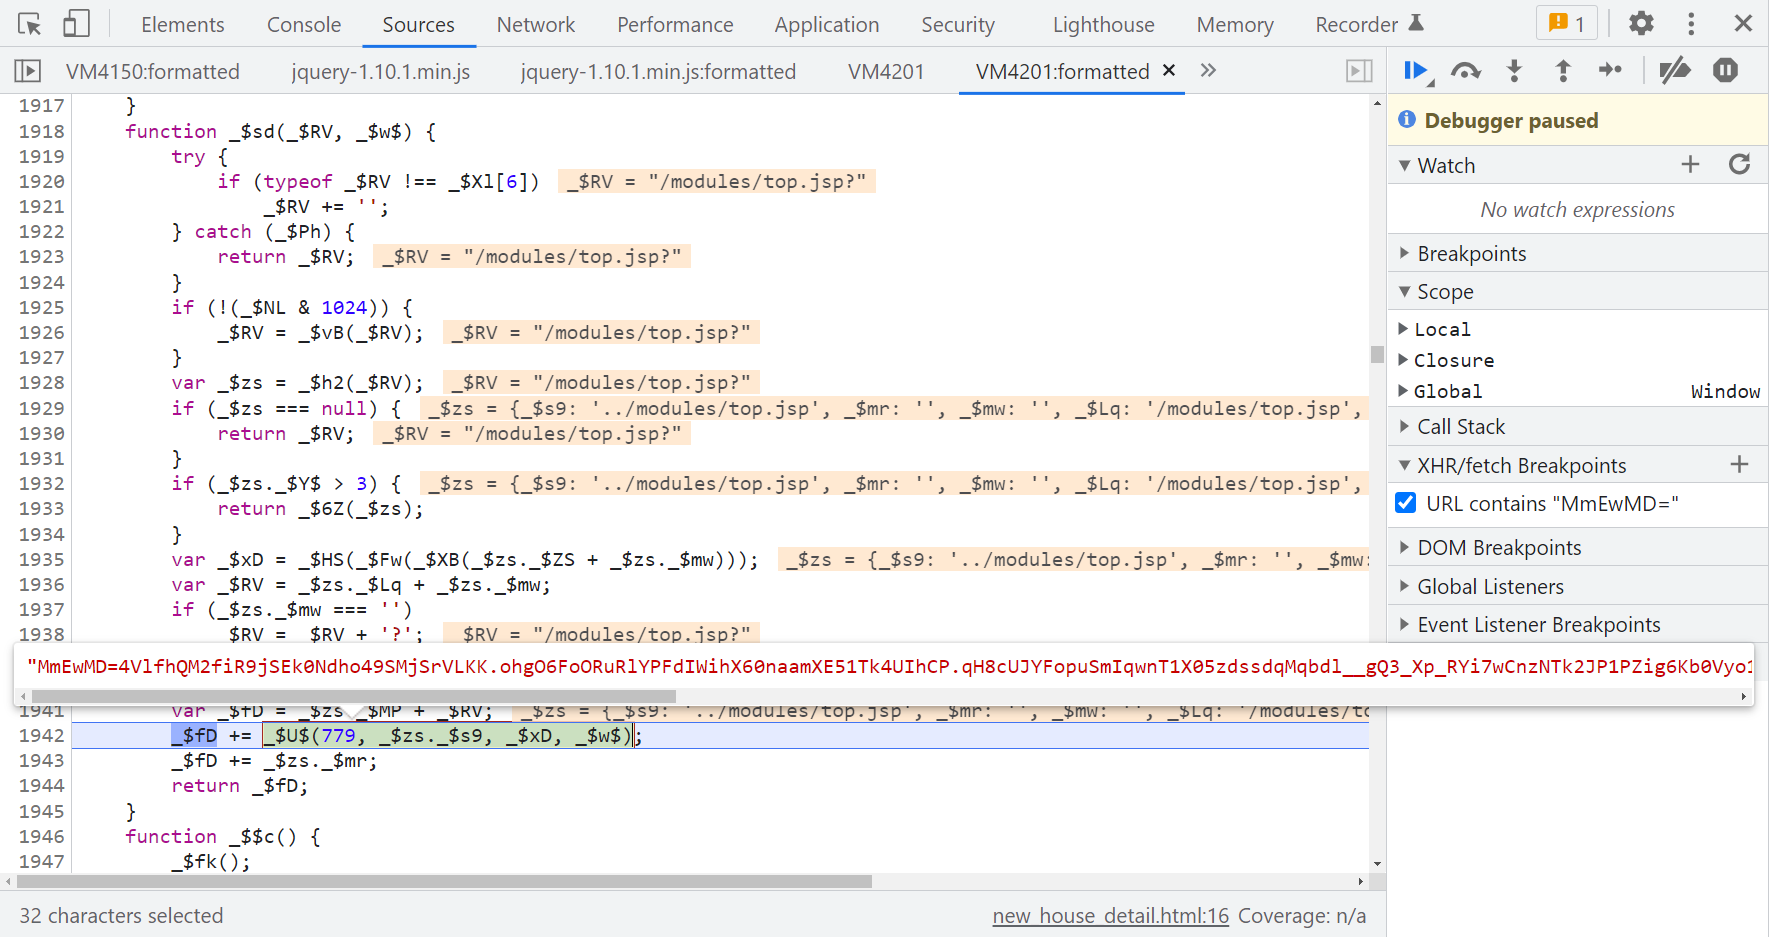Open the DevTools three-dot menu
This screenshot has width=1769, height=937.
click(x=1691, y=23)
